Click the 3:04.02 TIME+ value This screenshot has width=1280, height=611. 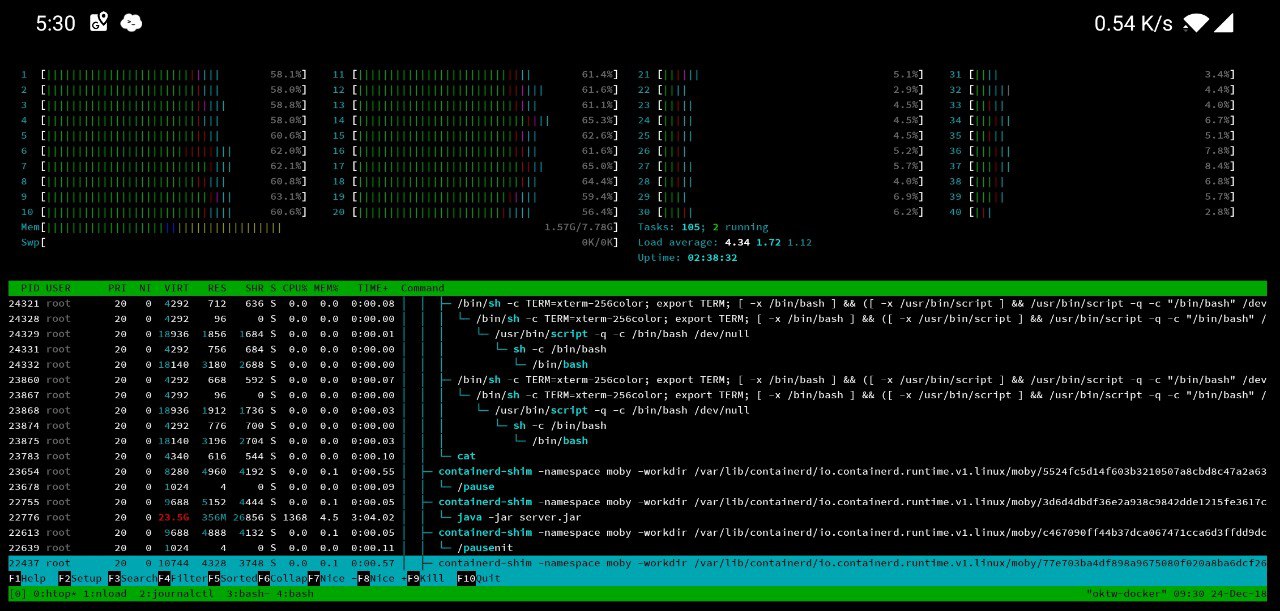click(x=372, y=517)
